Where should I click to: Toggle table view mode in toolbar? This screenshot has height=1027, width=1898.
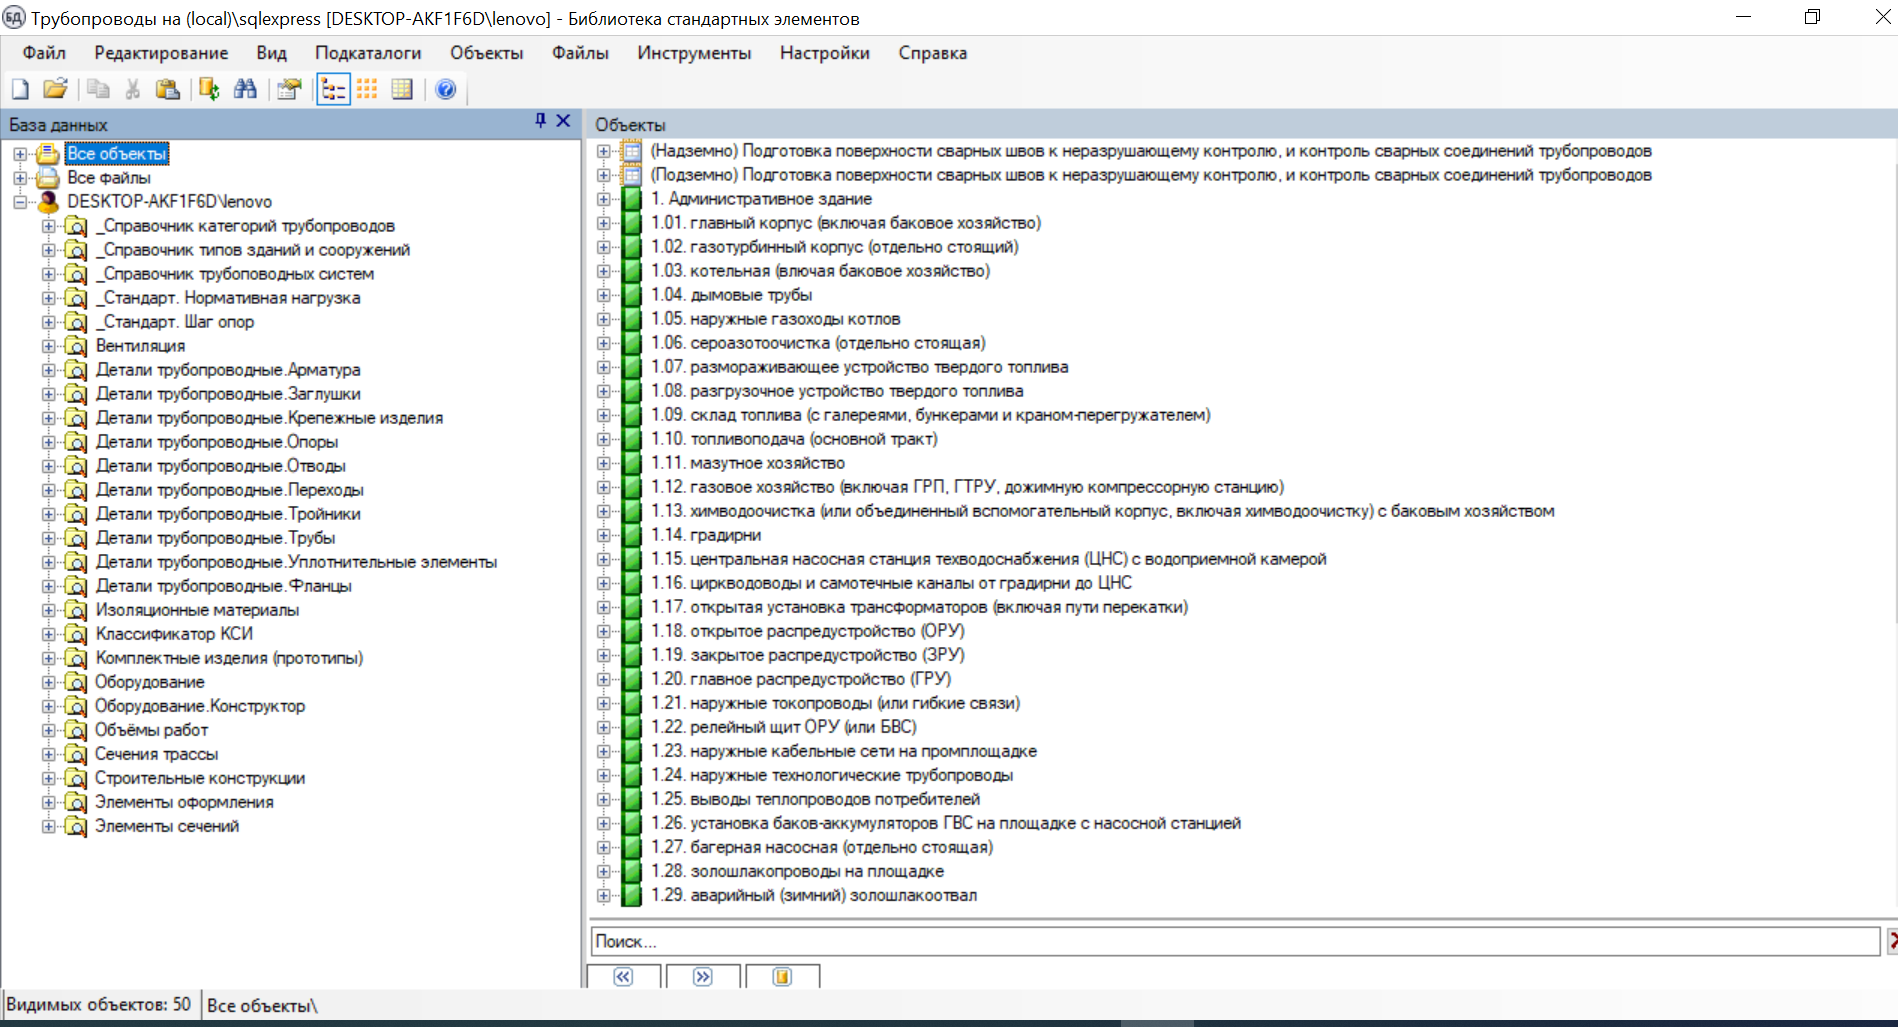(x=402, y=90)
